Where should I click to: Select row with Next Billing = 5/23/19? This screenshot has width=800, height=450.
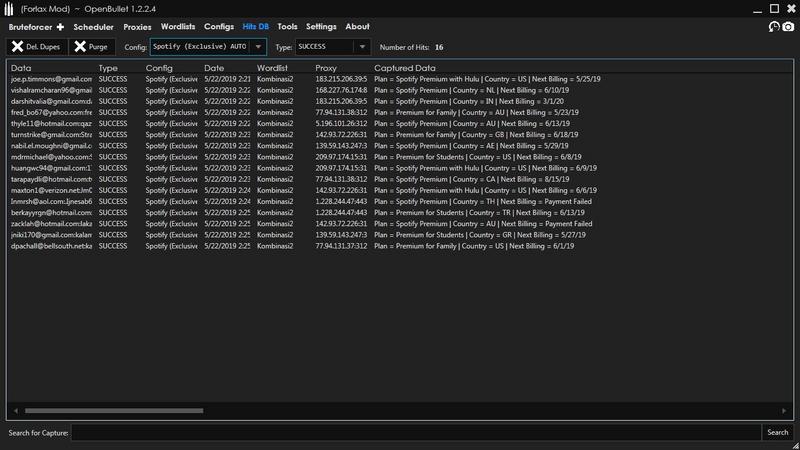(400, 113)
